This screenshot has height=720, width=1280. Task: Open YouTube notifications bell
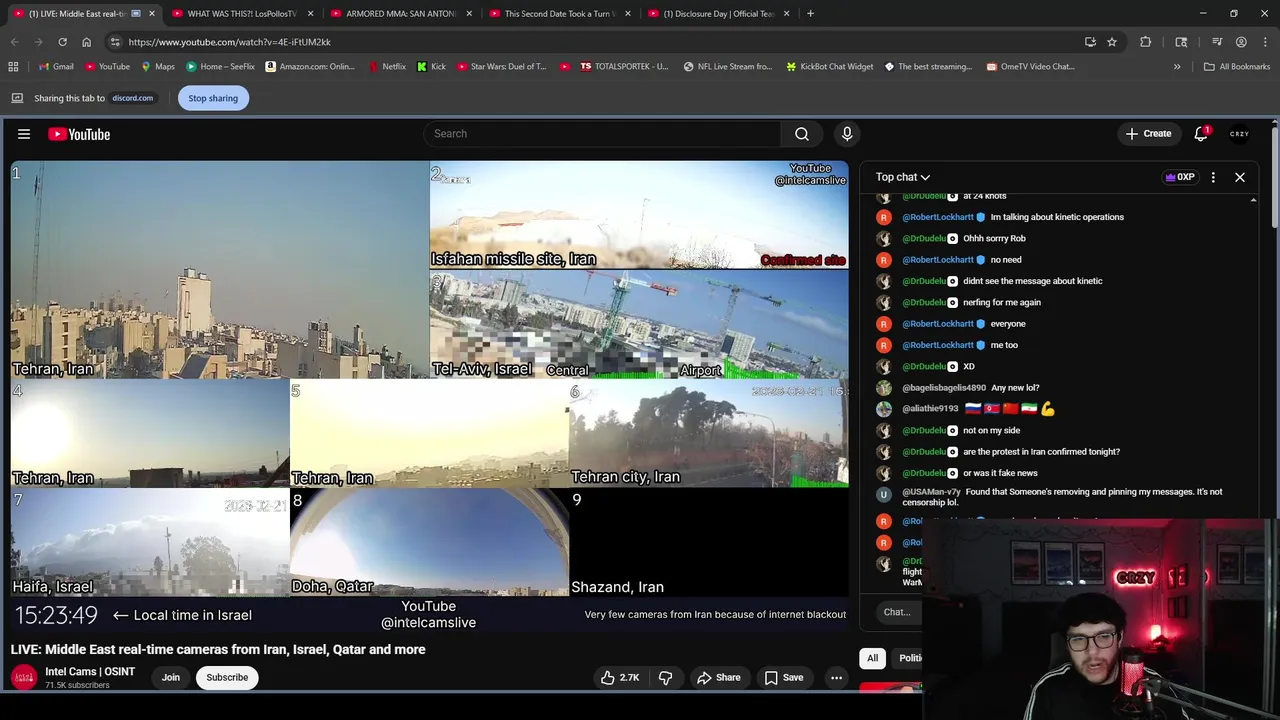coord(1201,134)
